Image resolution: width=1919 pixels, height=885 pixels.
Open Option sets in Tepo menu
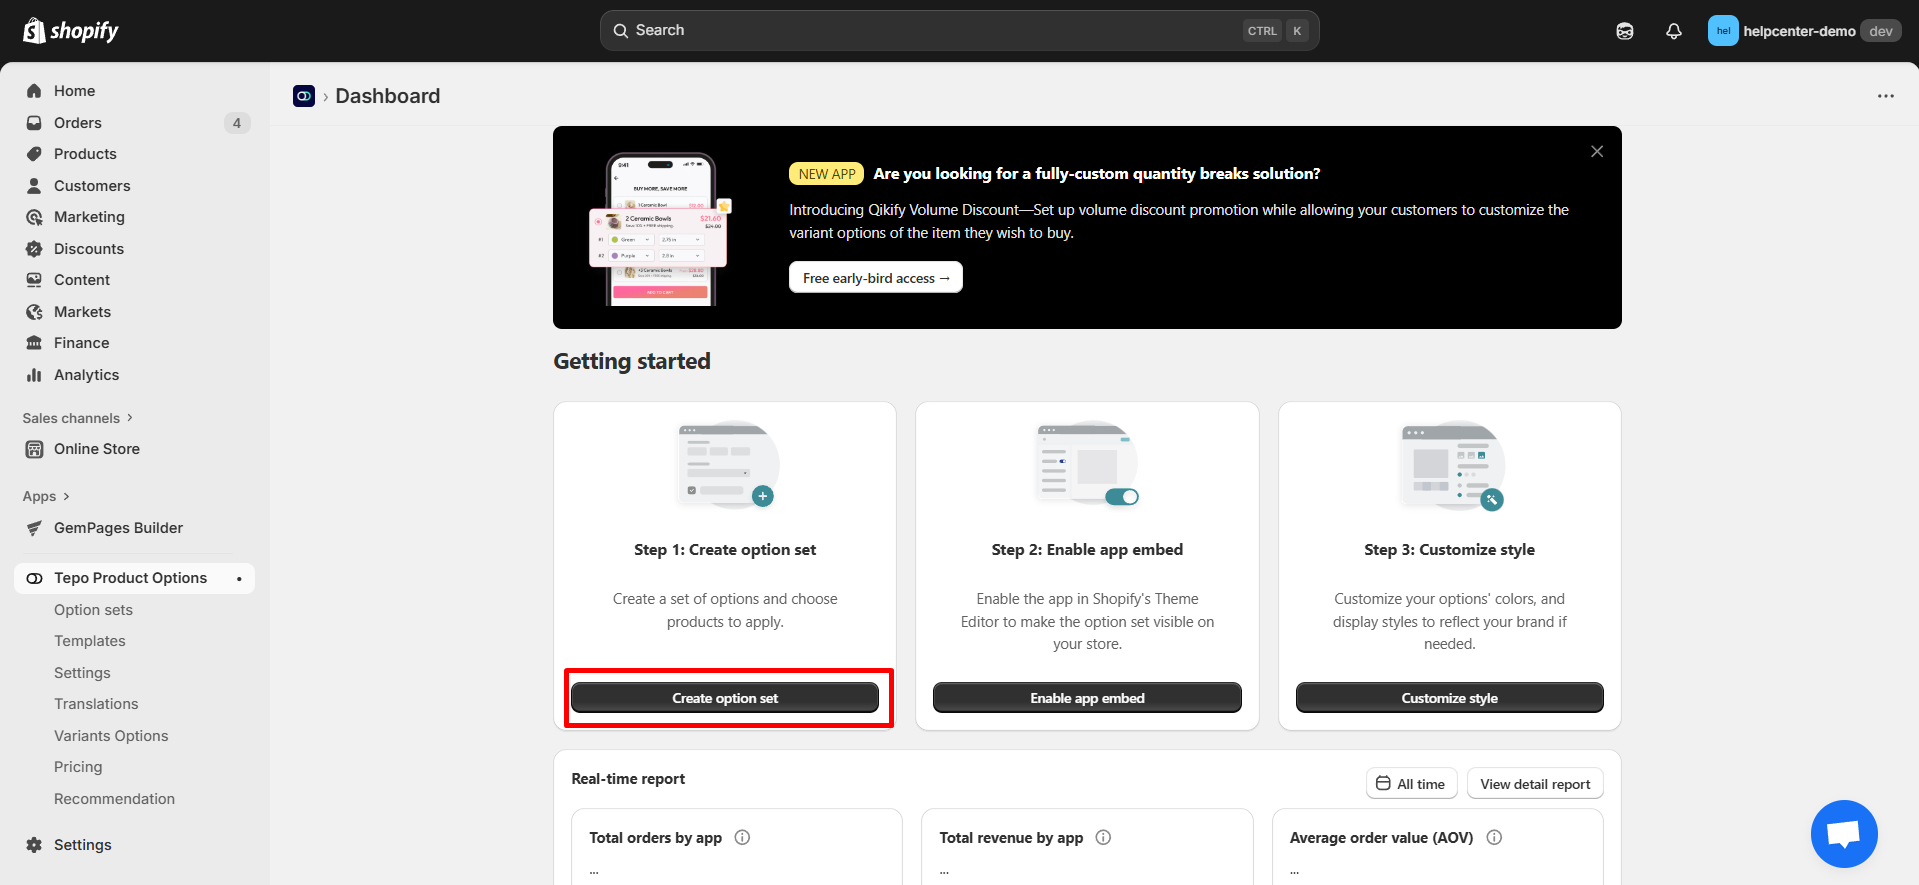[x=93, y=610]
